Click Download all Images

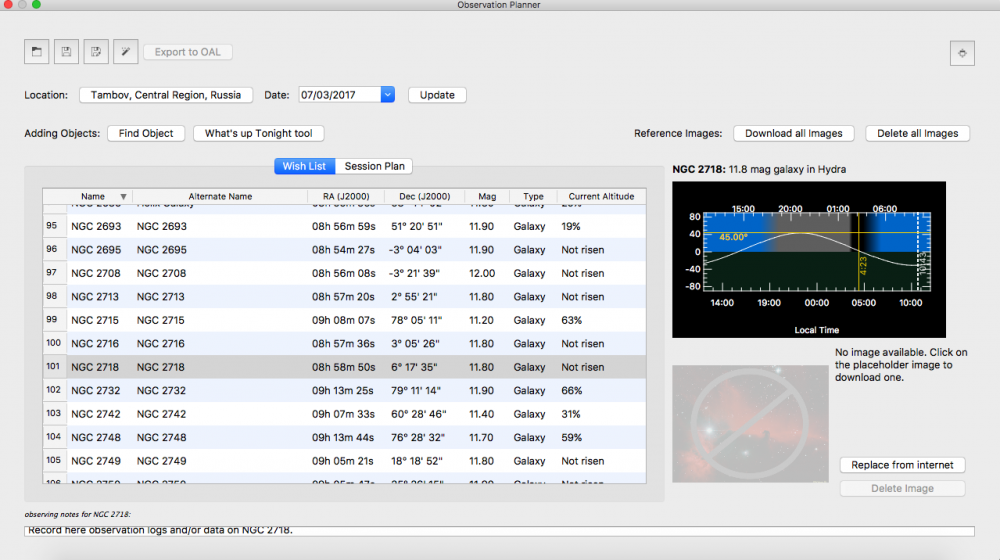click(x=793, y=133)
